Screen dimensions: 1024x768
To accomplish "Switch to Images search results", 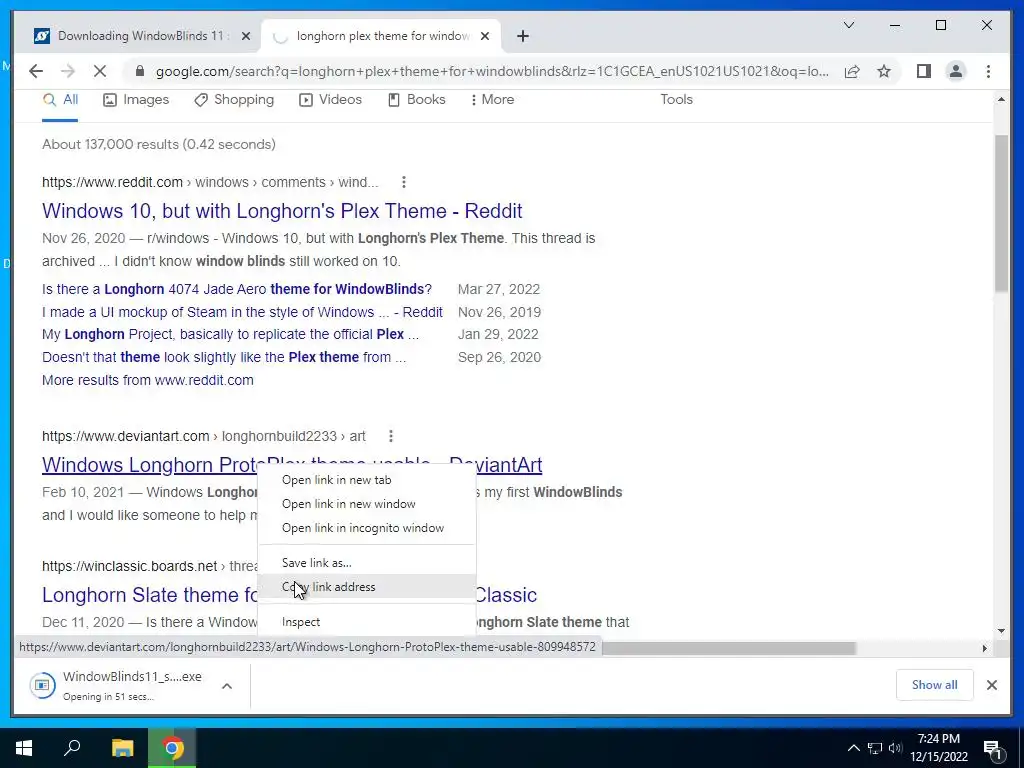I will (136, 100).
